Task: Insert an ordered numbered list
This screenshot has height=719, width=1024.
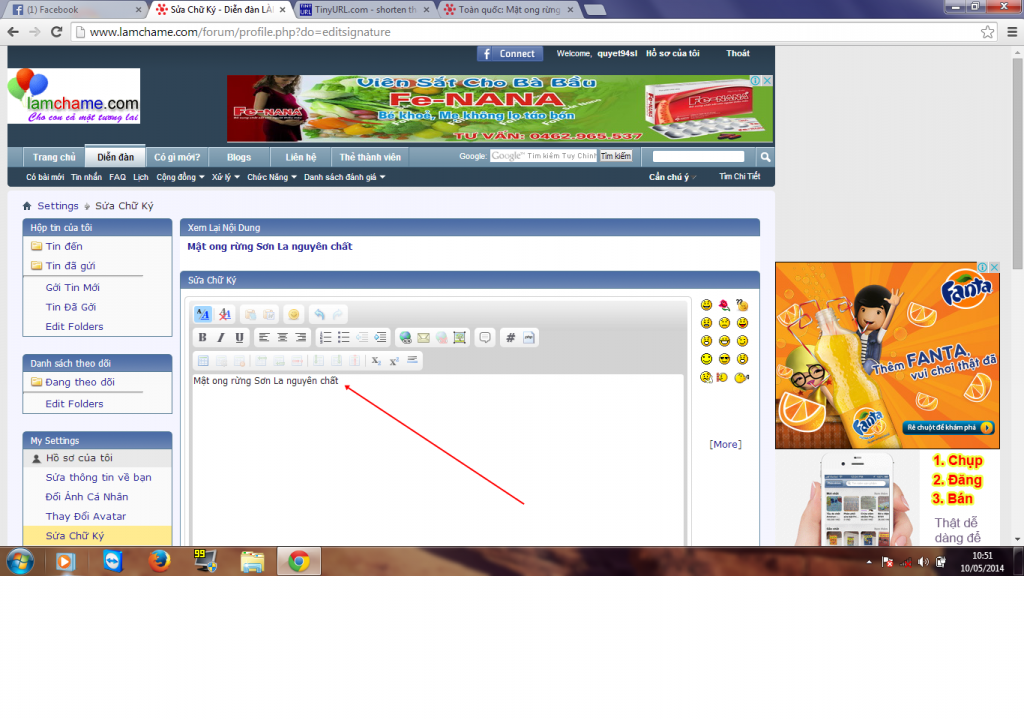Action: coord(325,338)
